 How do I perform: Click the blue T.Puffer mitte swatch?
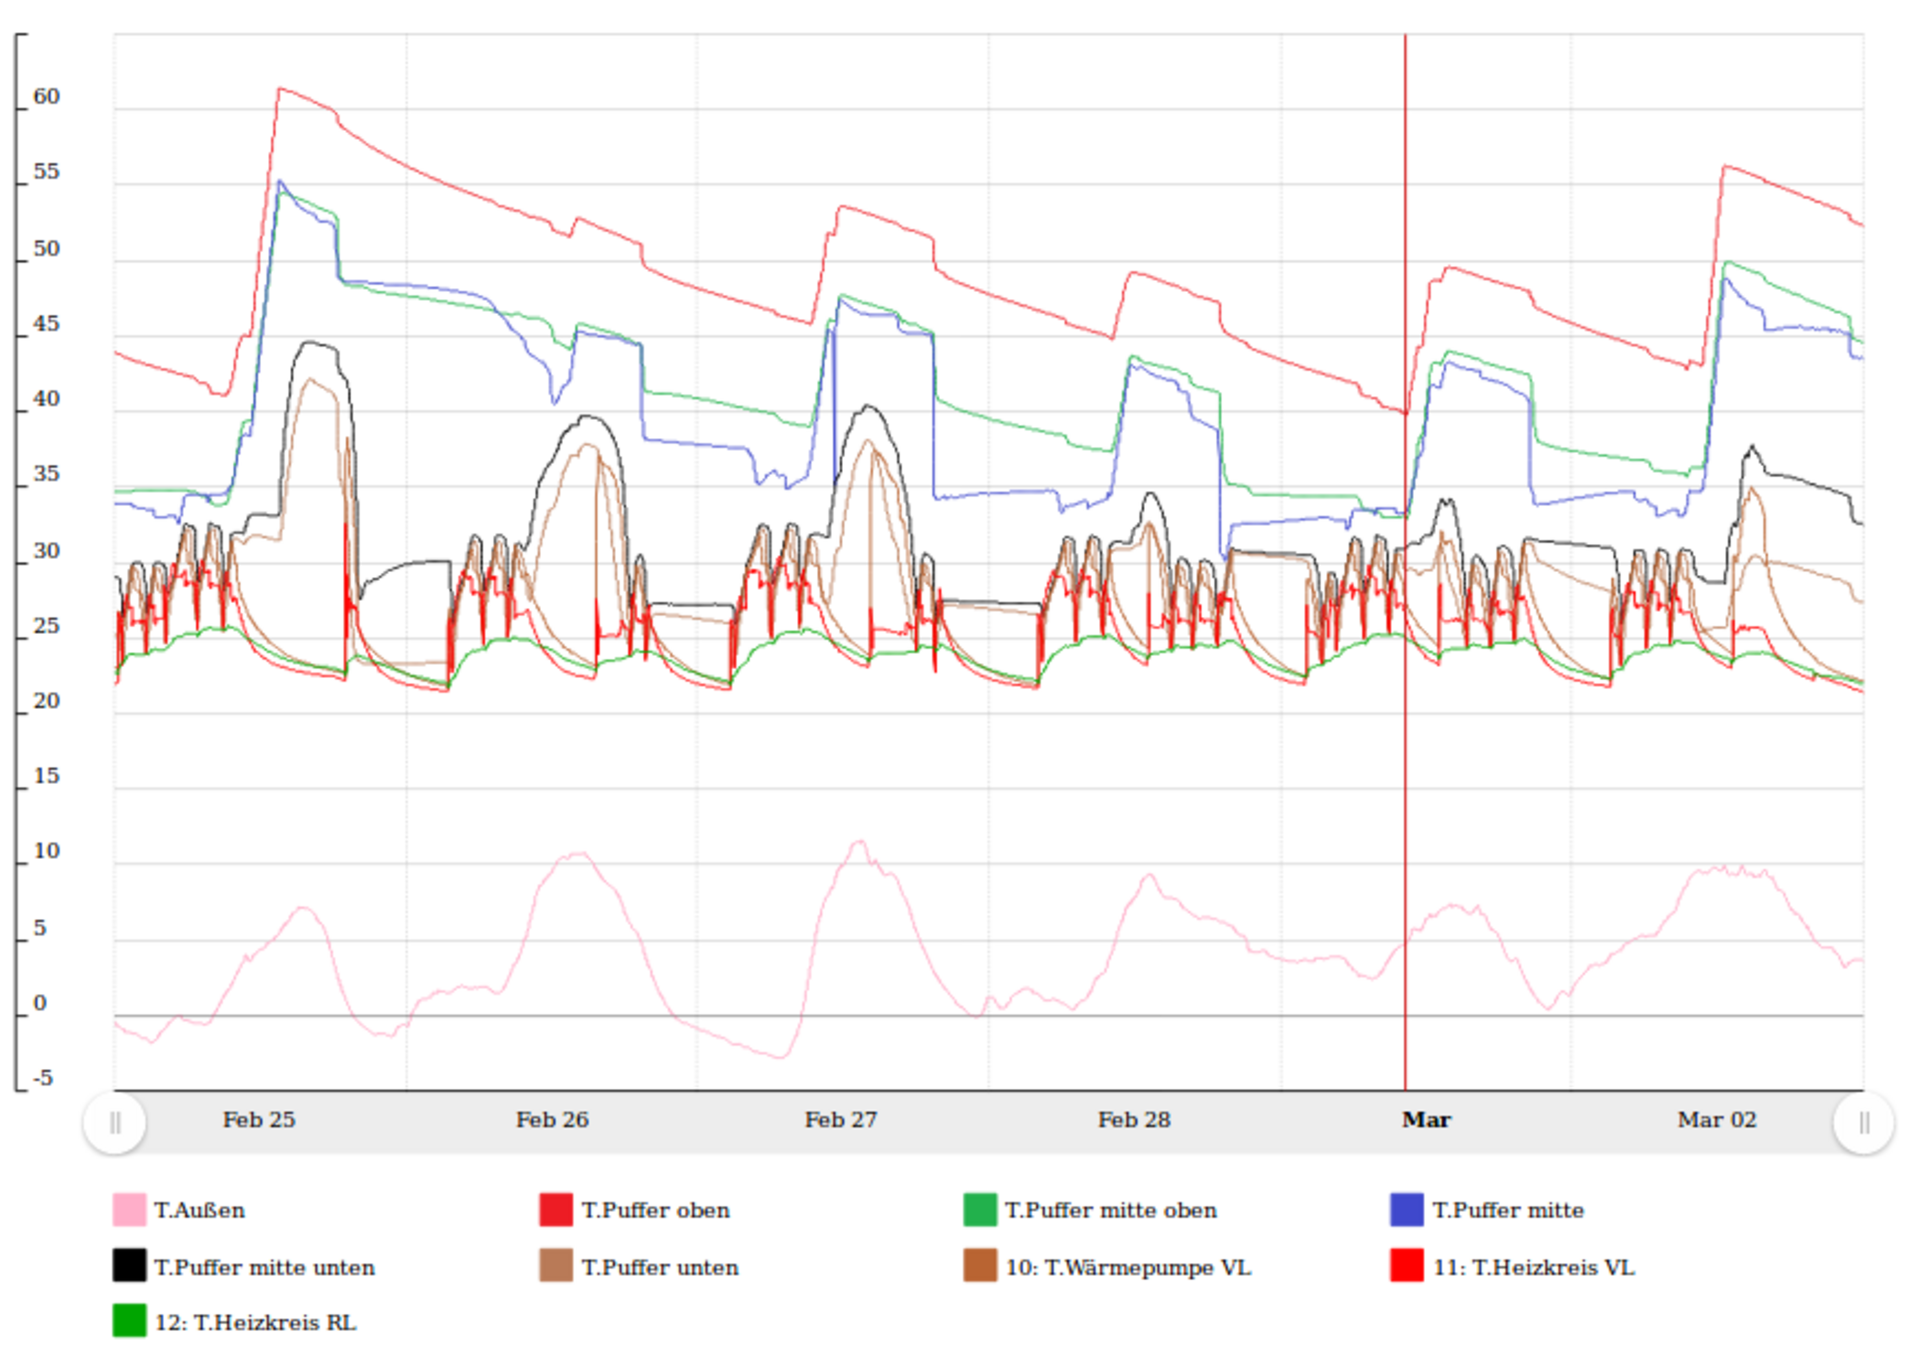pyautogui.click(x=1406, y=1209)
